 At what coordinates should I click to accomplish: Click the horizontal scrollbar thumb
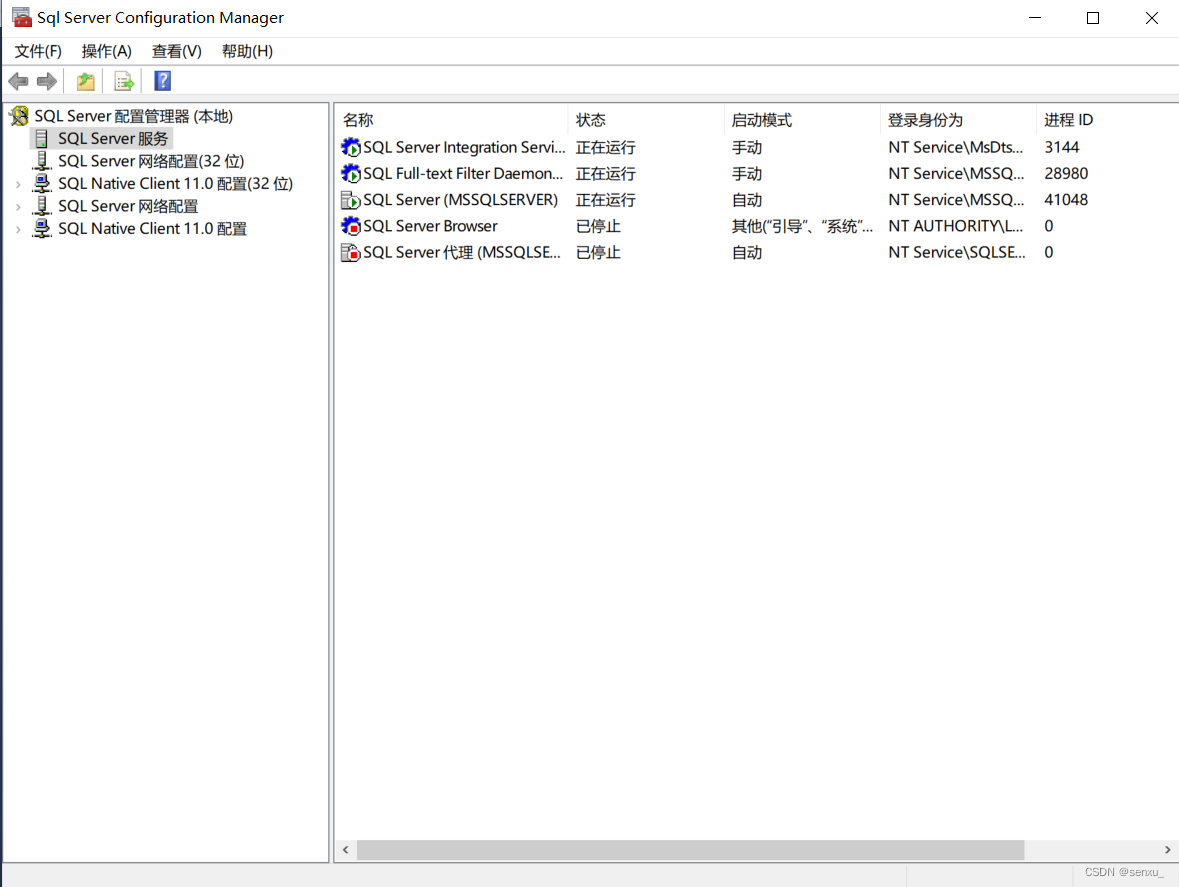(690, 849)
